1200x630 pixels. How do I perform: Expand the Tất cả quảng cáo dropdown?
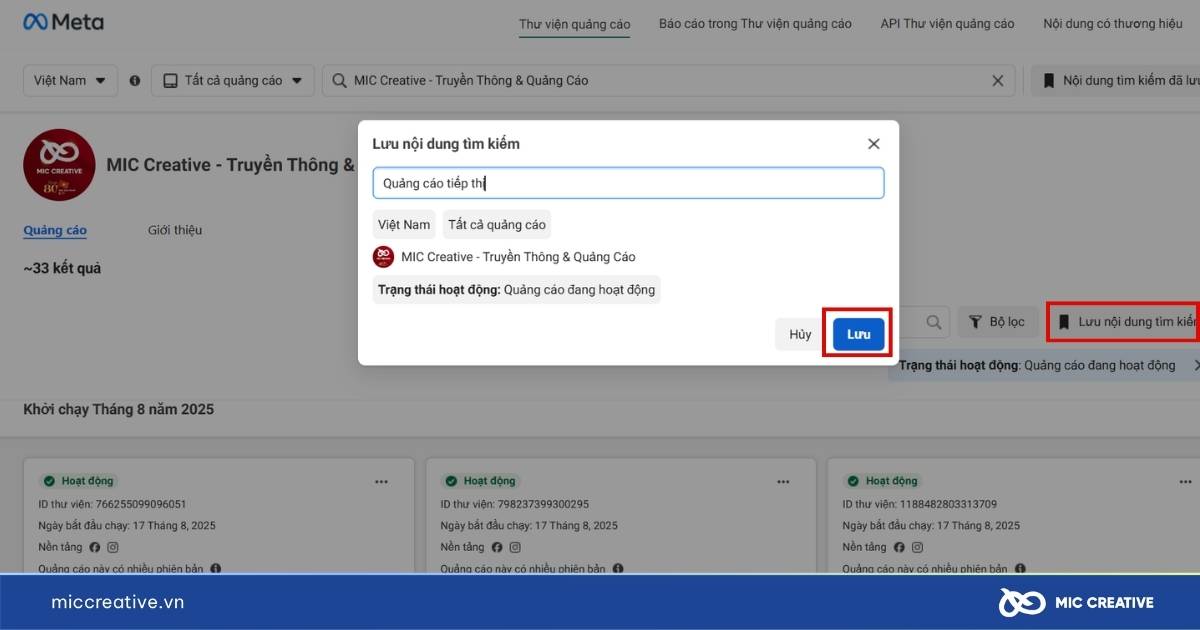click(233, 80)
